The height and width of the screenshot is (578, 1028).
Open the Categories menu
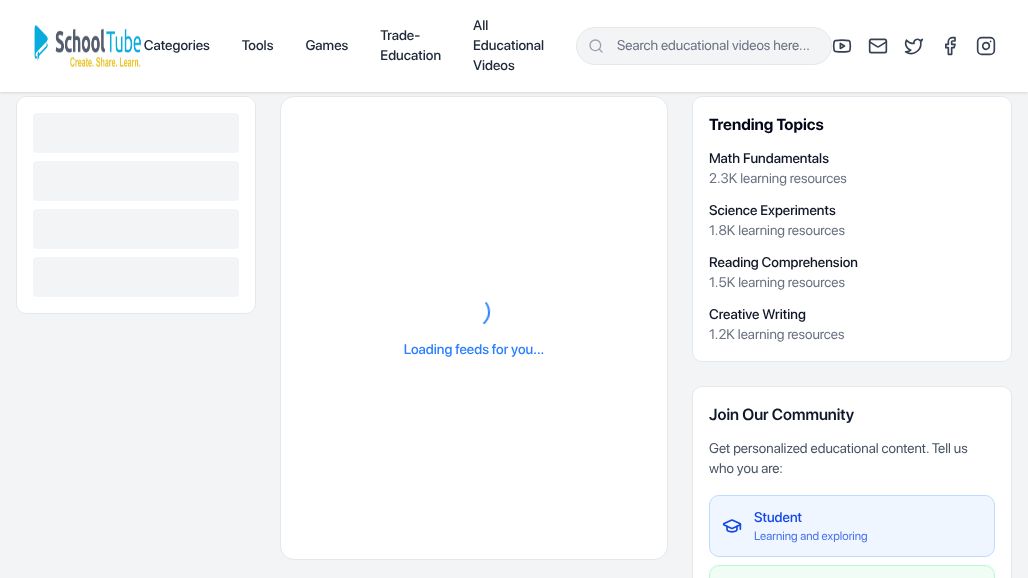click(176, 46)
